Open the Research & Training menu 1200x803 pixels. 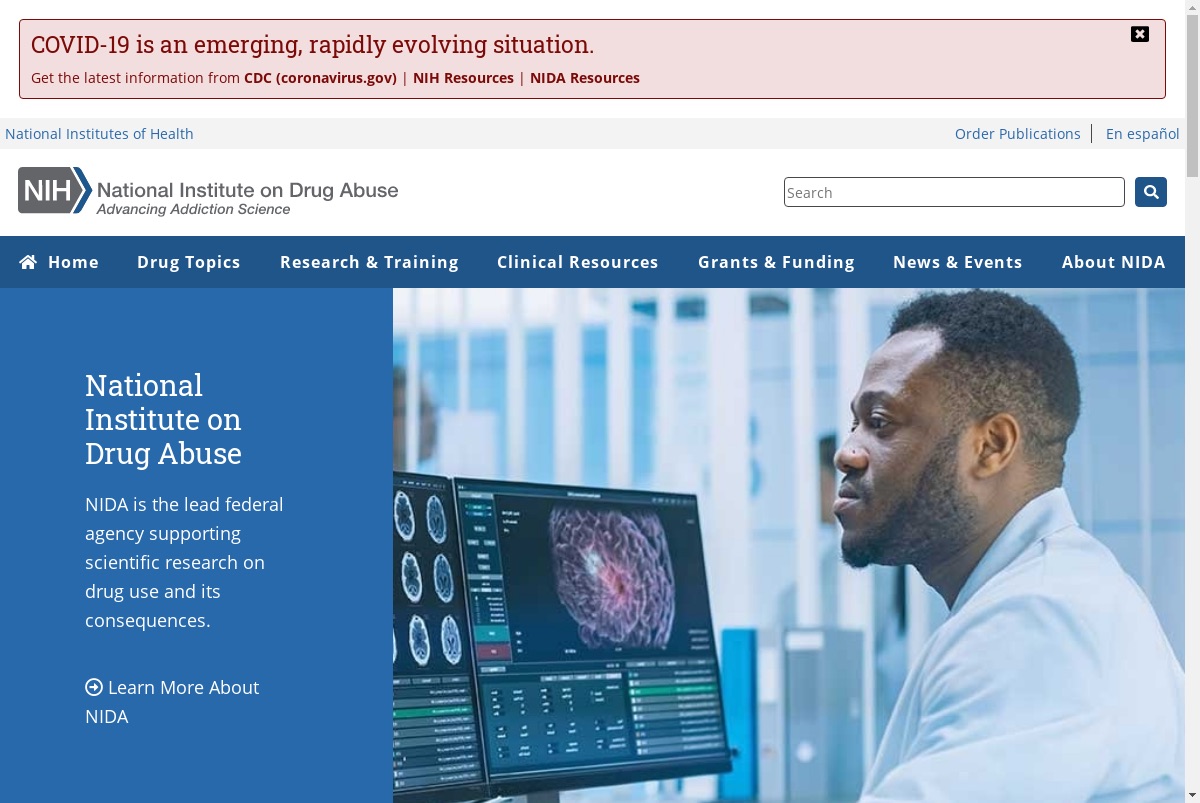369,262
